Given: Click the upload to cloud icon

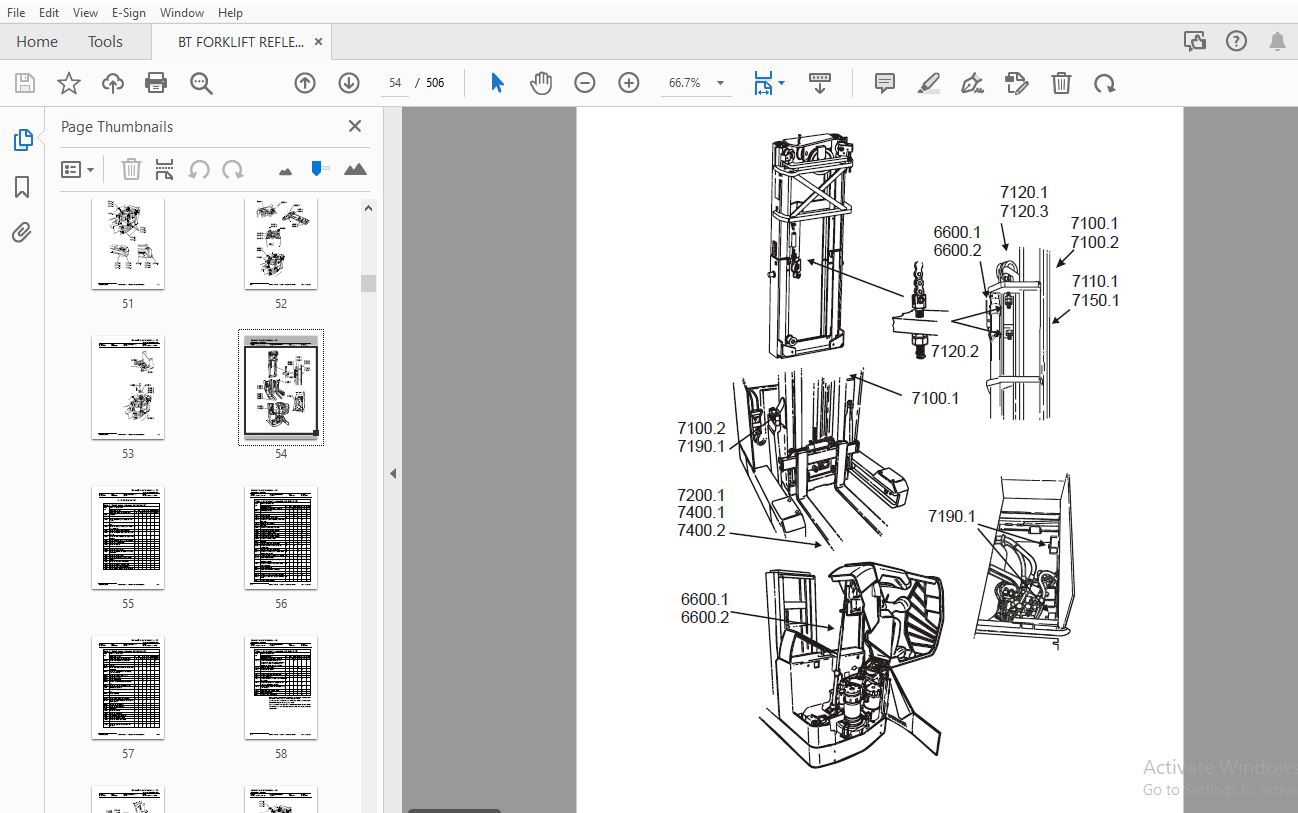Looking at the screenshot, I should [113, 83].
